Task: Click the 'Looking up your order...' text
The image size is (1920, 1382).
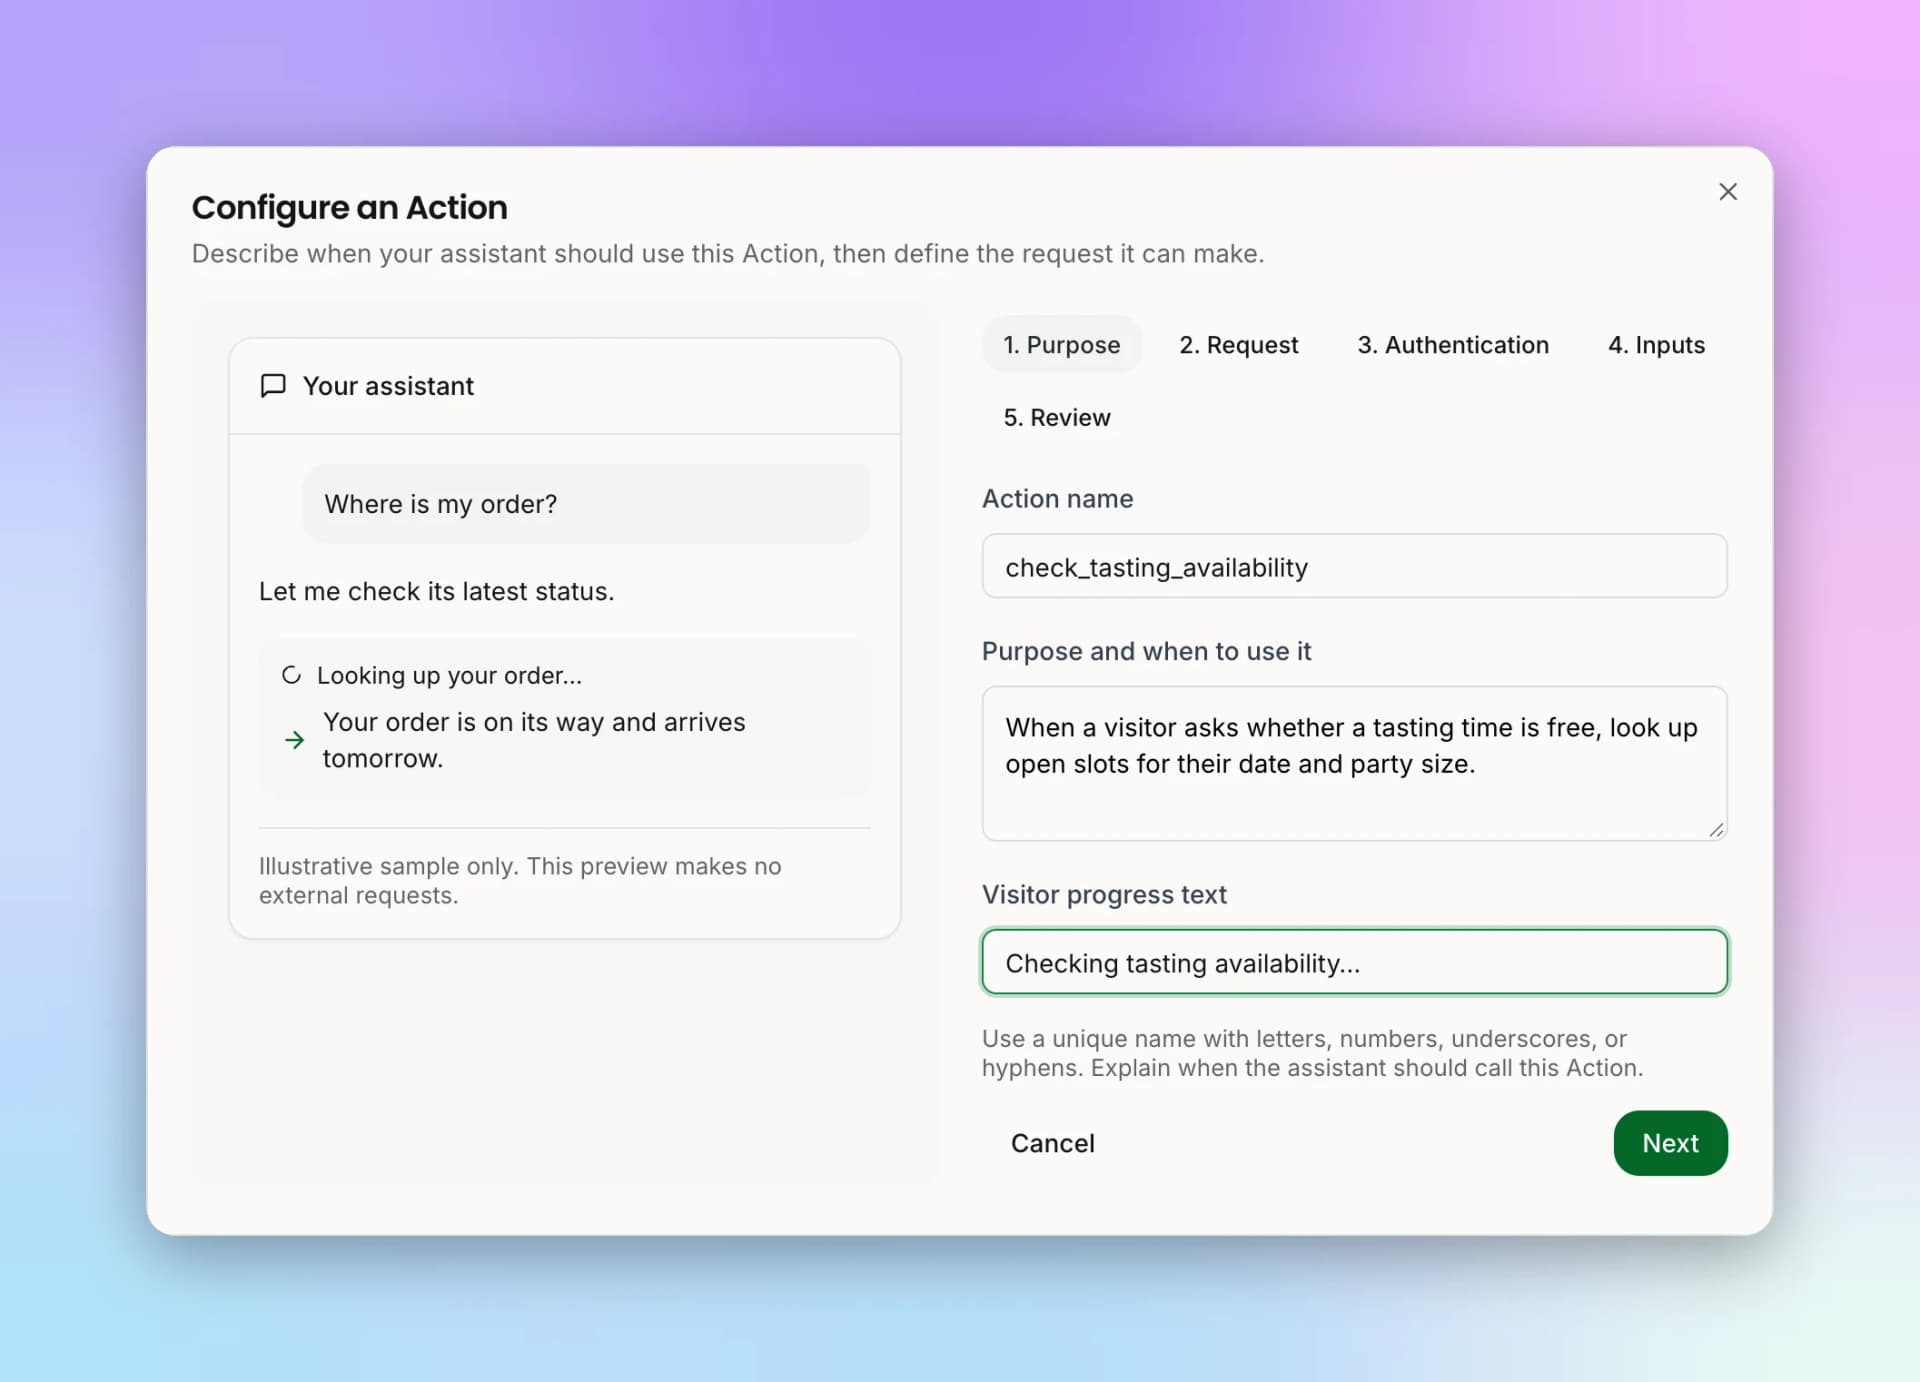Action: click(x=449, y=675)
